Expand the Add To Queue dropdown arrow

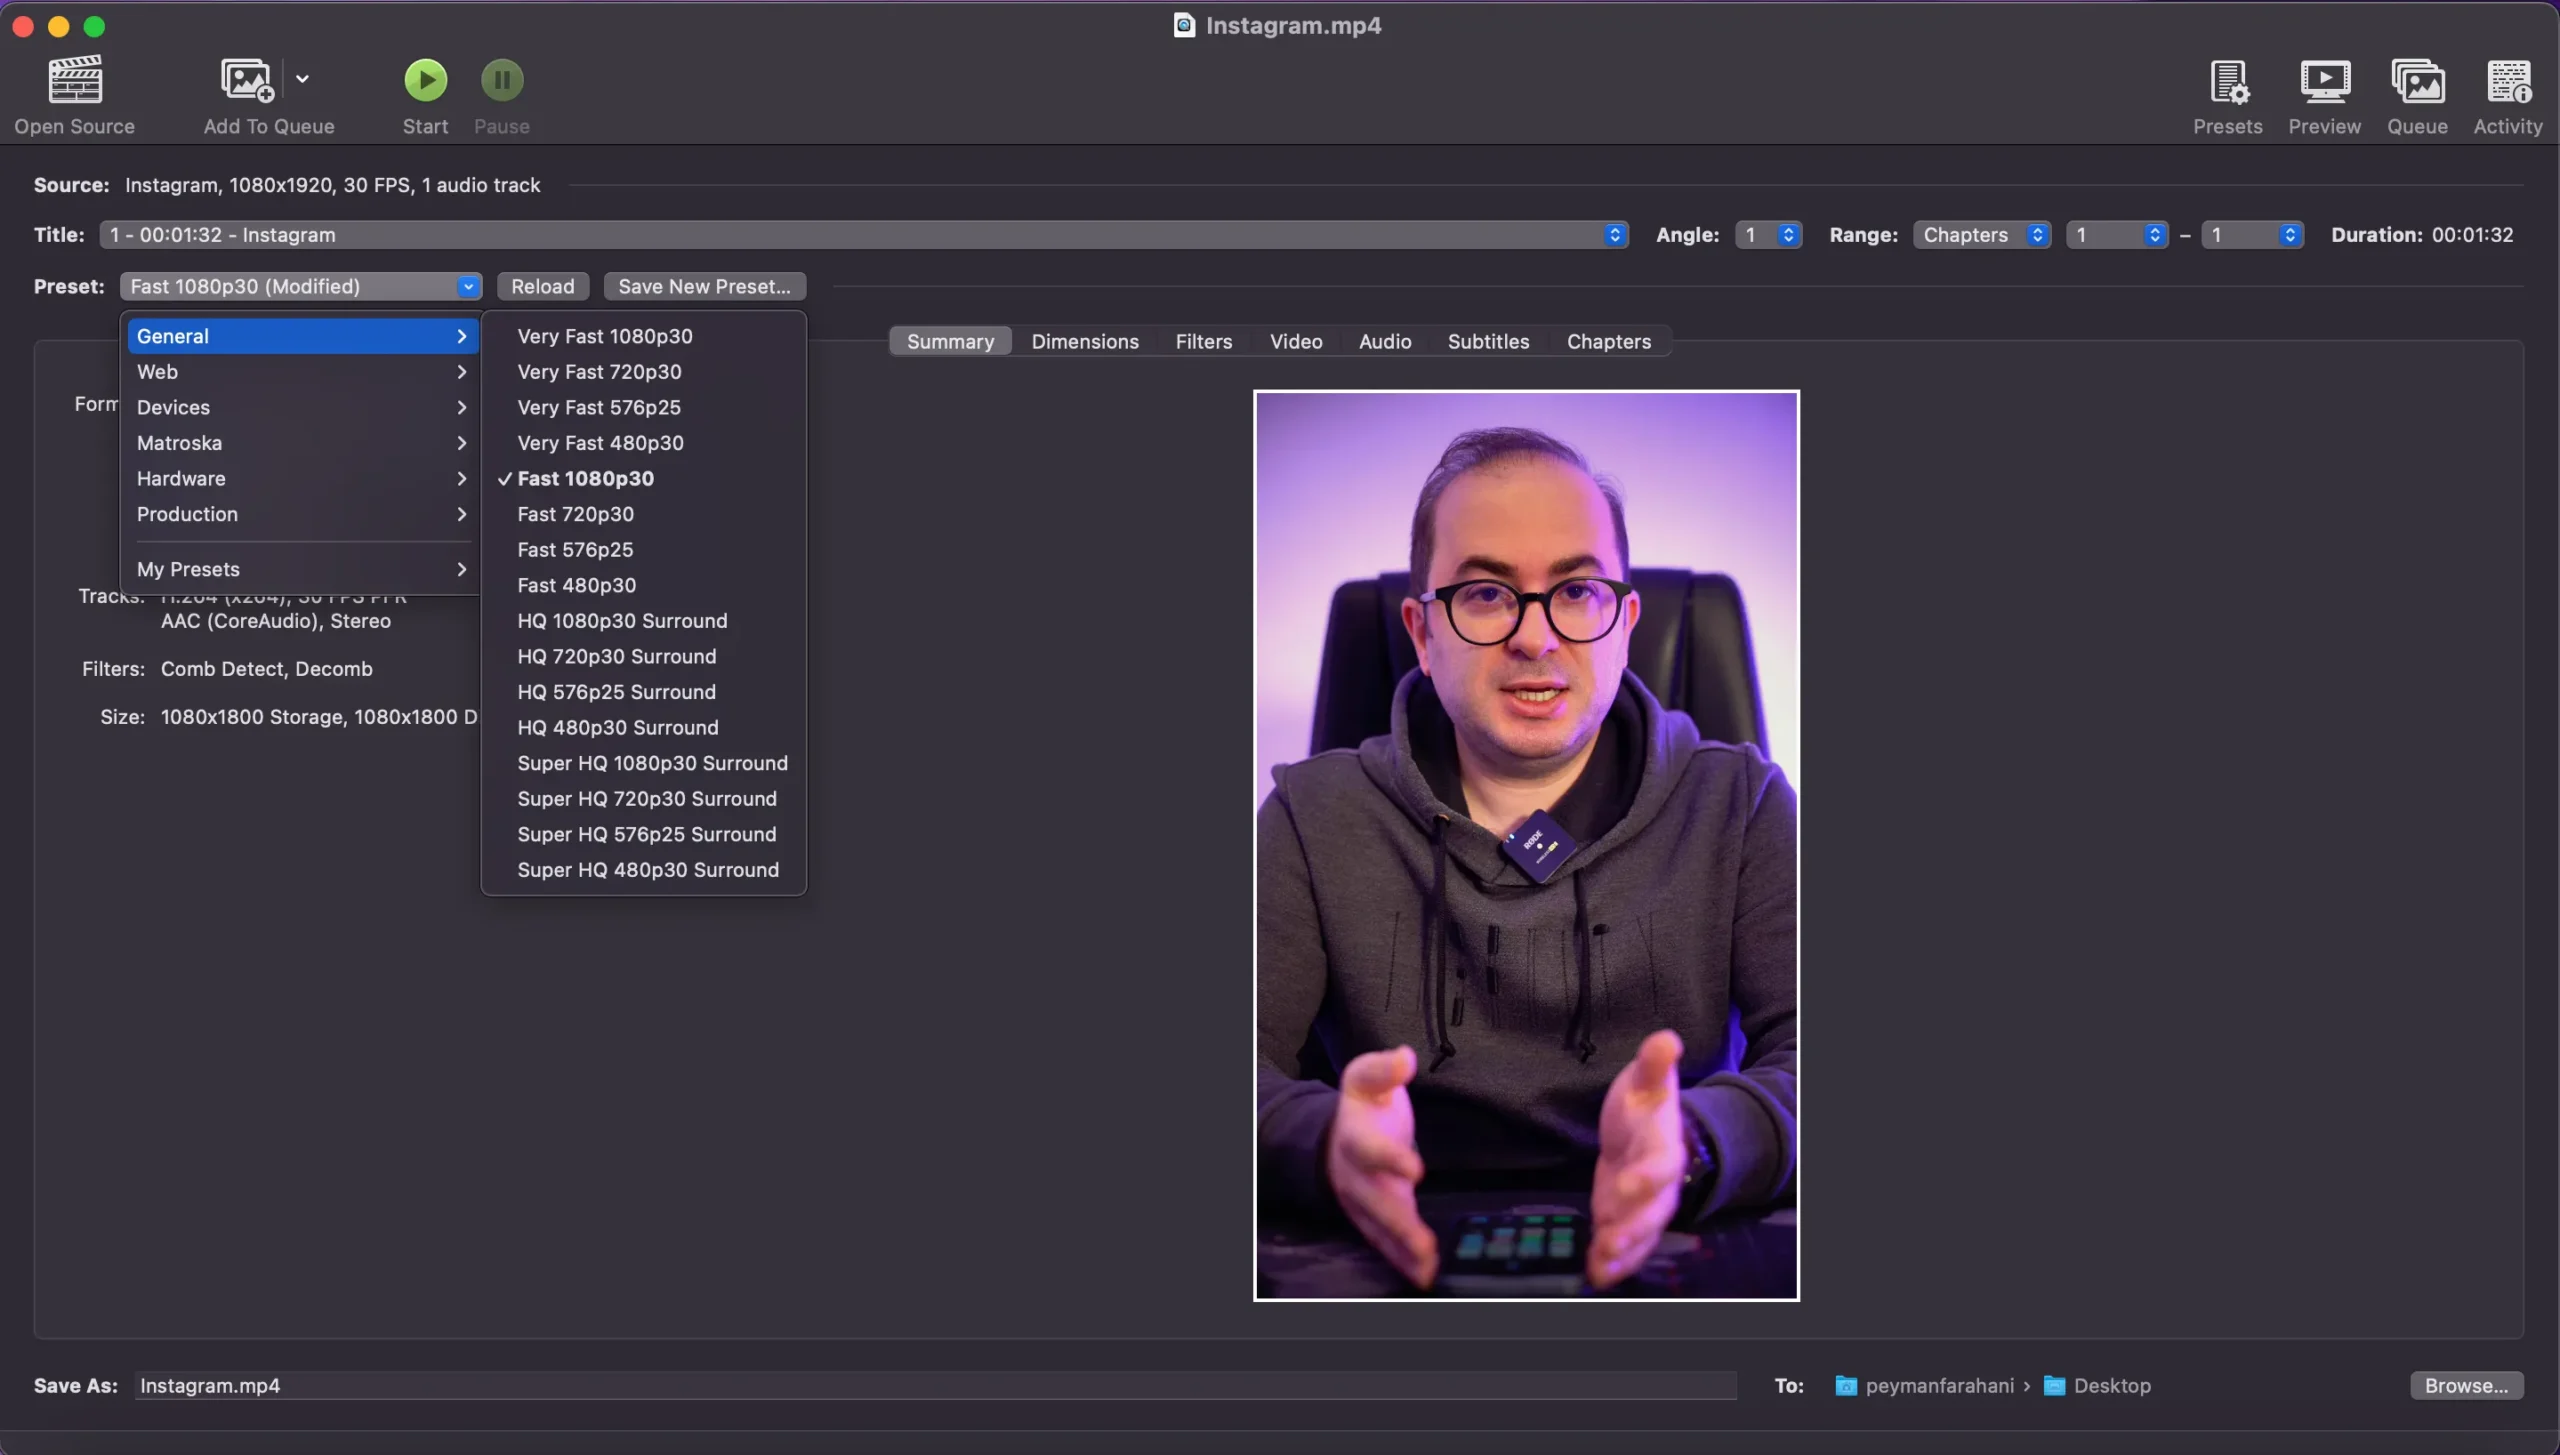coord(302,79)
